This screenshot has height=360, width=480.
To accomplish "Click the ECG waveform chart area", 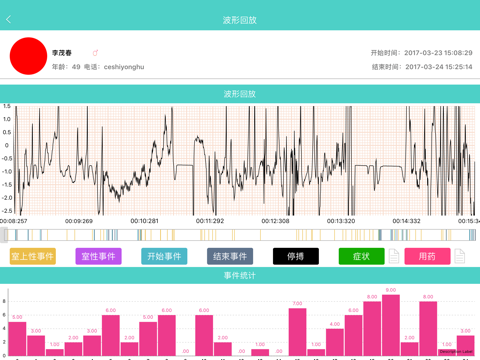I will click(245, 161).
